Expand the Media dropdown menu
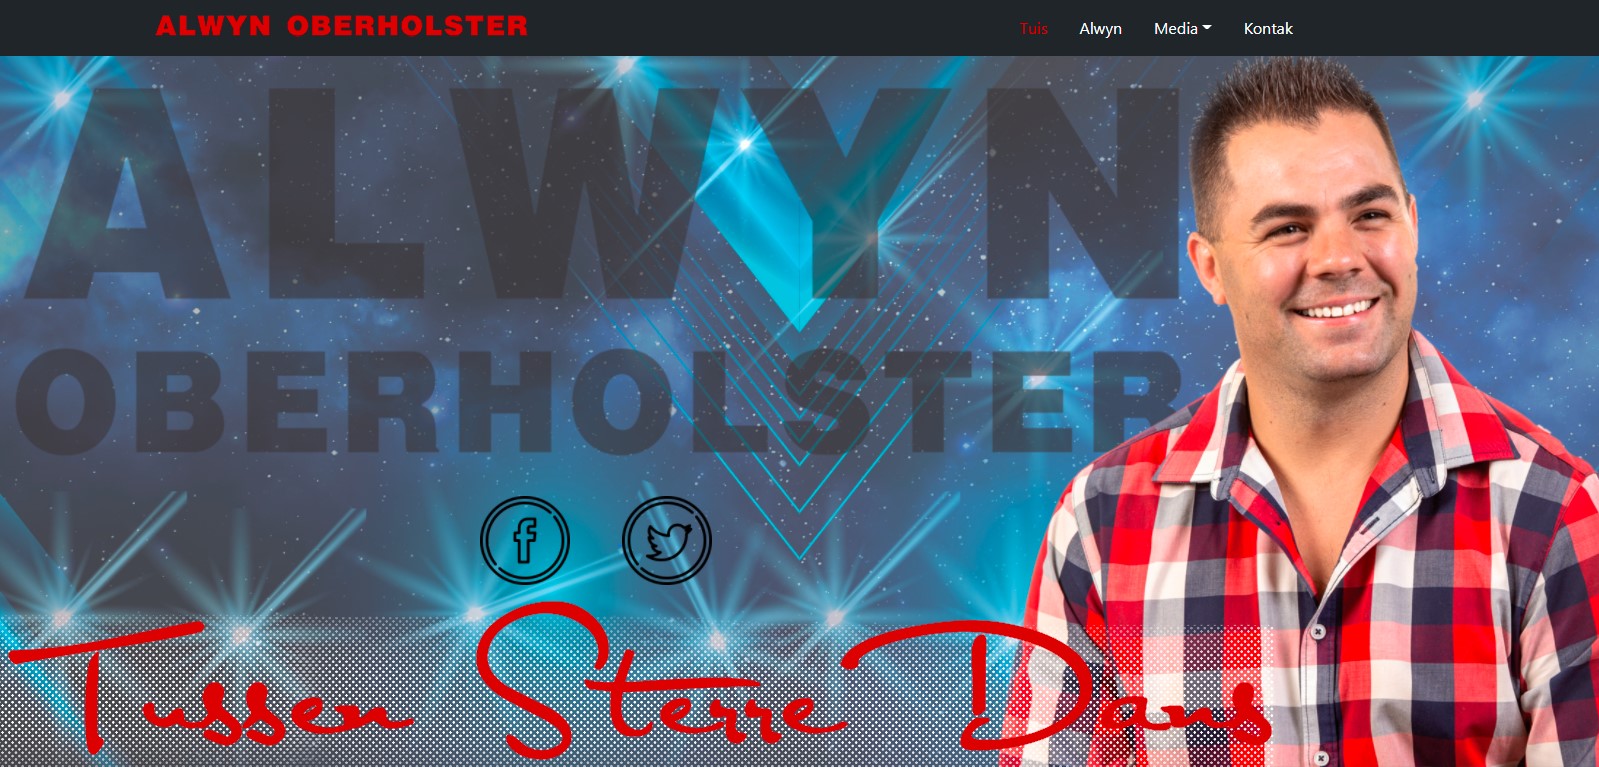The width and height of the screenshot is (1599, 767). pos(1182,29)
